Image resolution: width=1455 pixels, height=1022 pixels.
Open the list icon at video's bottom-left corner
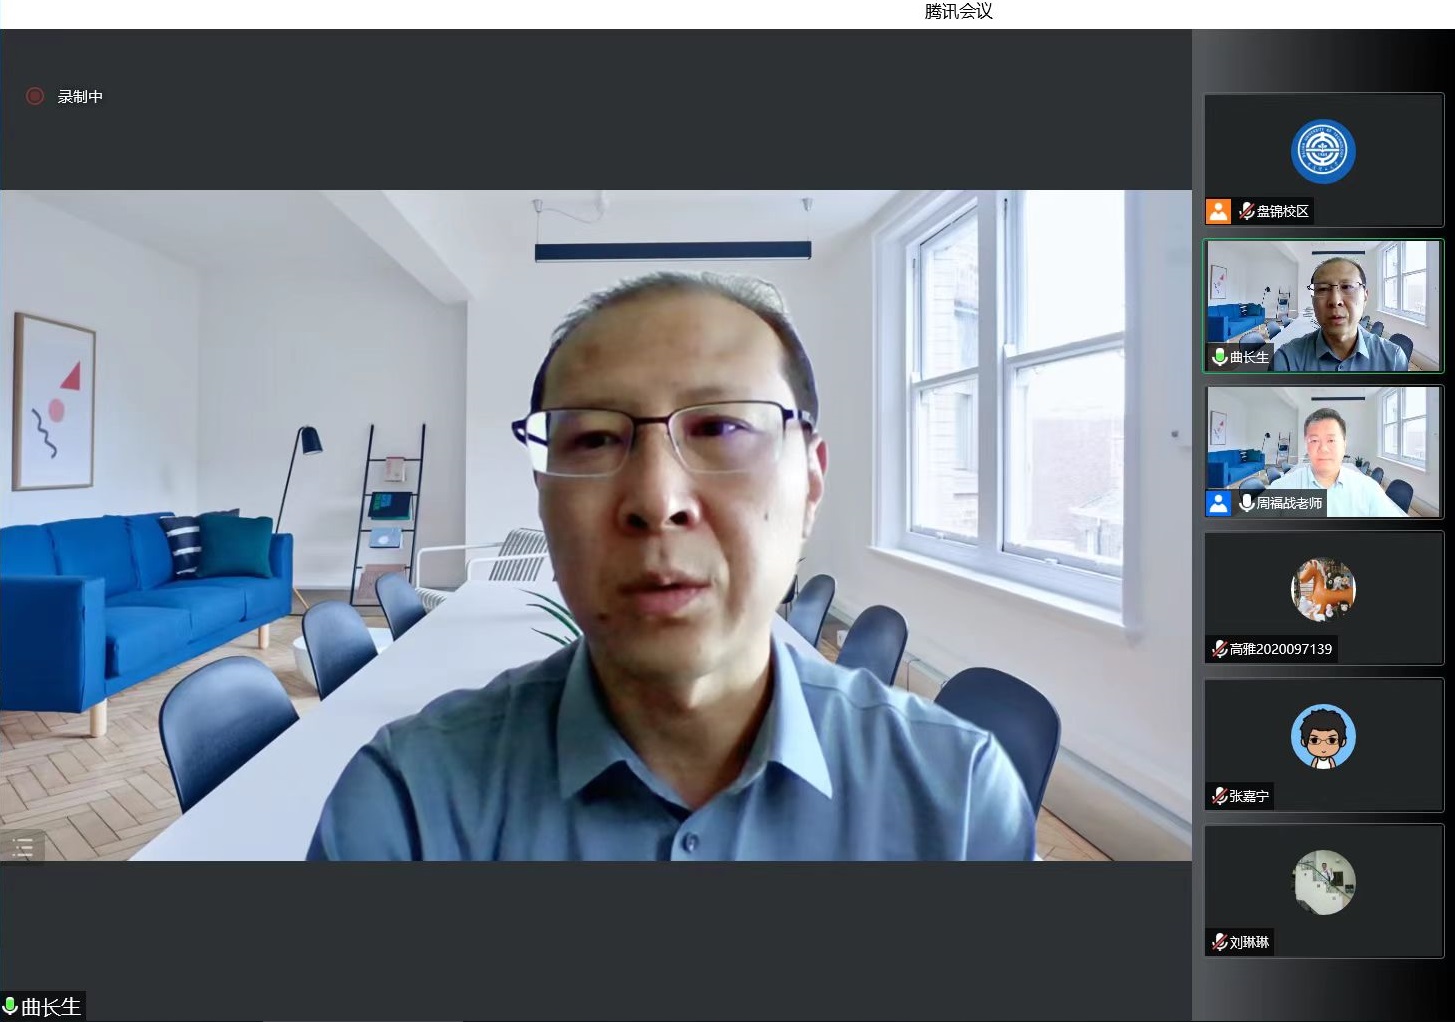point(22,848)
